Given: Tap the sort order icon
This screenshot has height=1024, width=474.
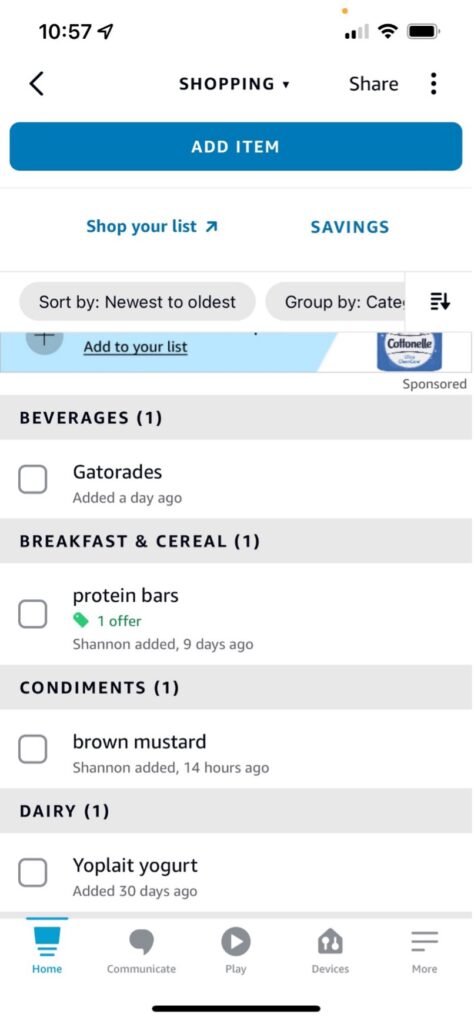Looking at the screenshot, I should (x=440, y=302).
